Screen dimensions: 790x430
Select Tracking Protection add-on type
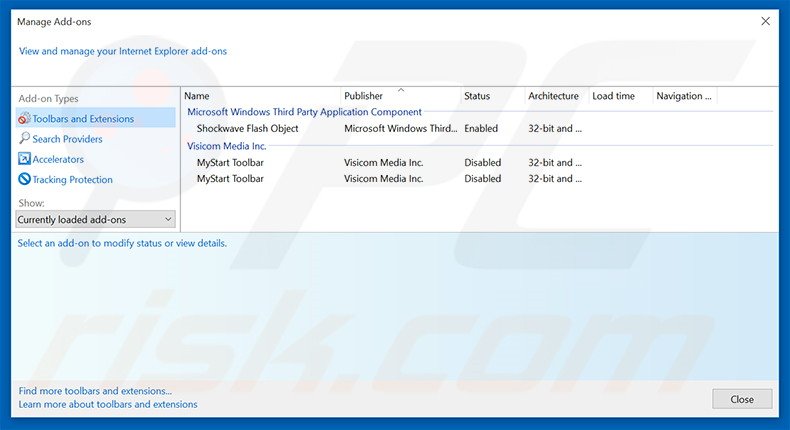[73, 179]
